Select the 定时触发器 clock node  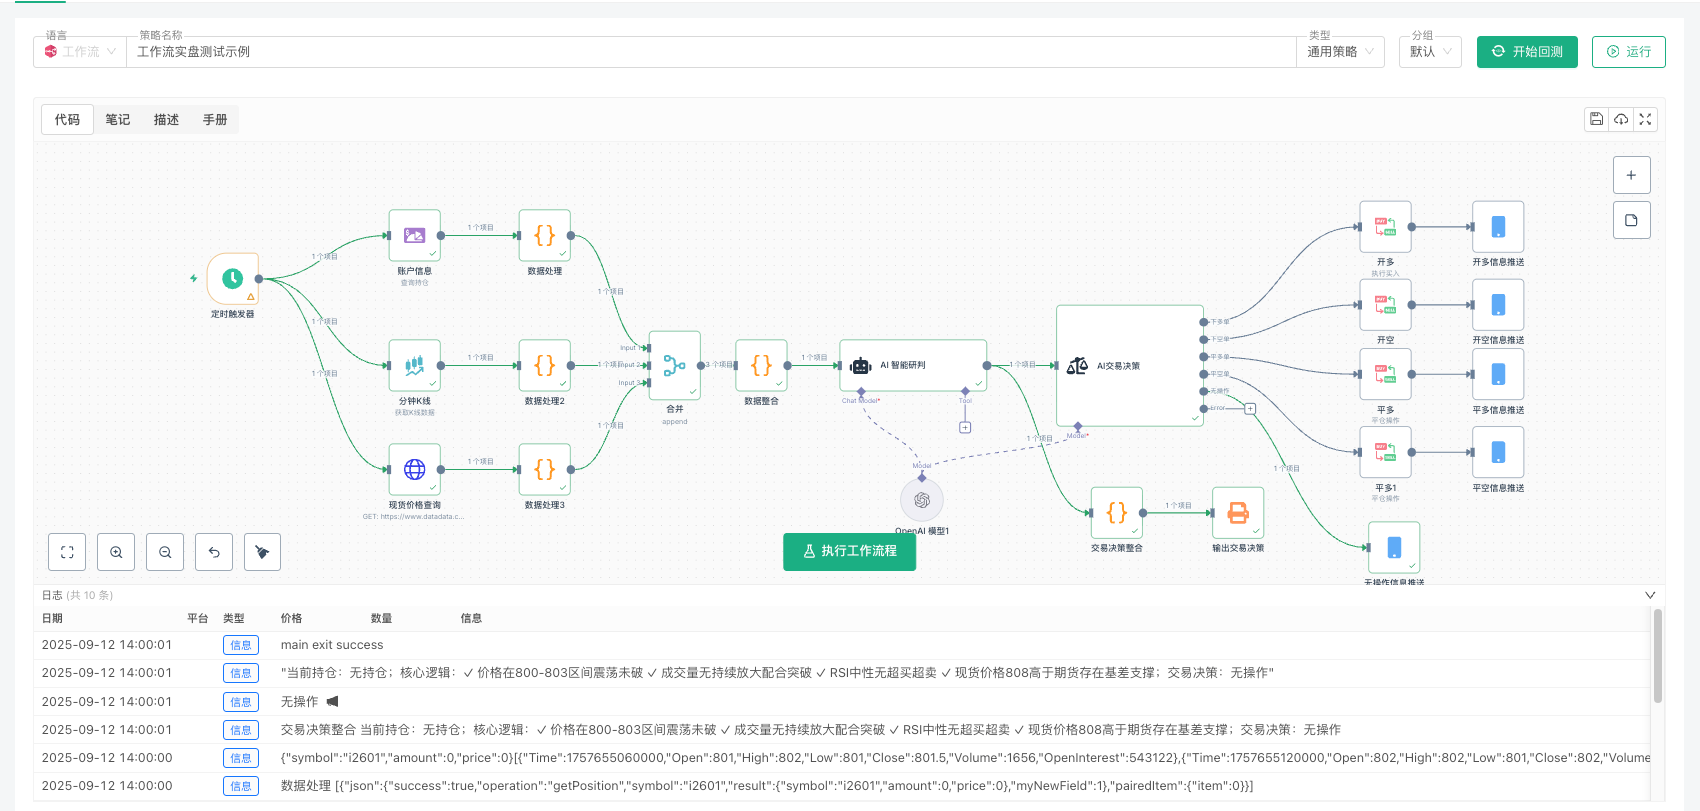[233, 279]
